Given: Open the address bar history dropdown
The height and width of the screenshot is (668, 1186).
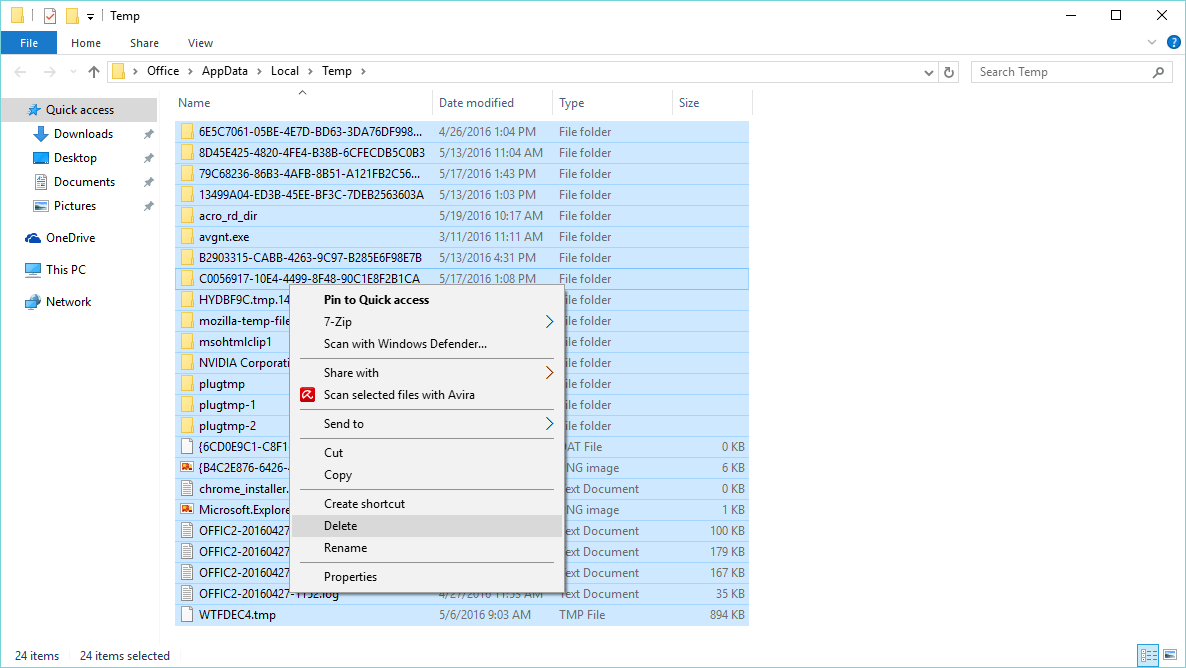Looking at the screenshot, I should pyautogui.click(x=929, y=73).
